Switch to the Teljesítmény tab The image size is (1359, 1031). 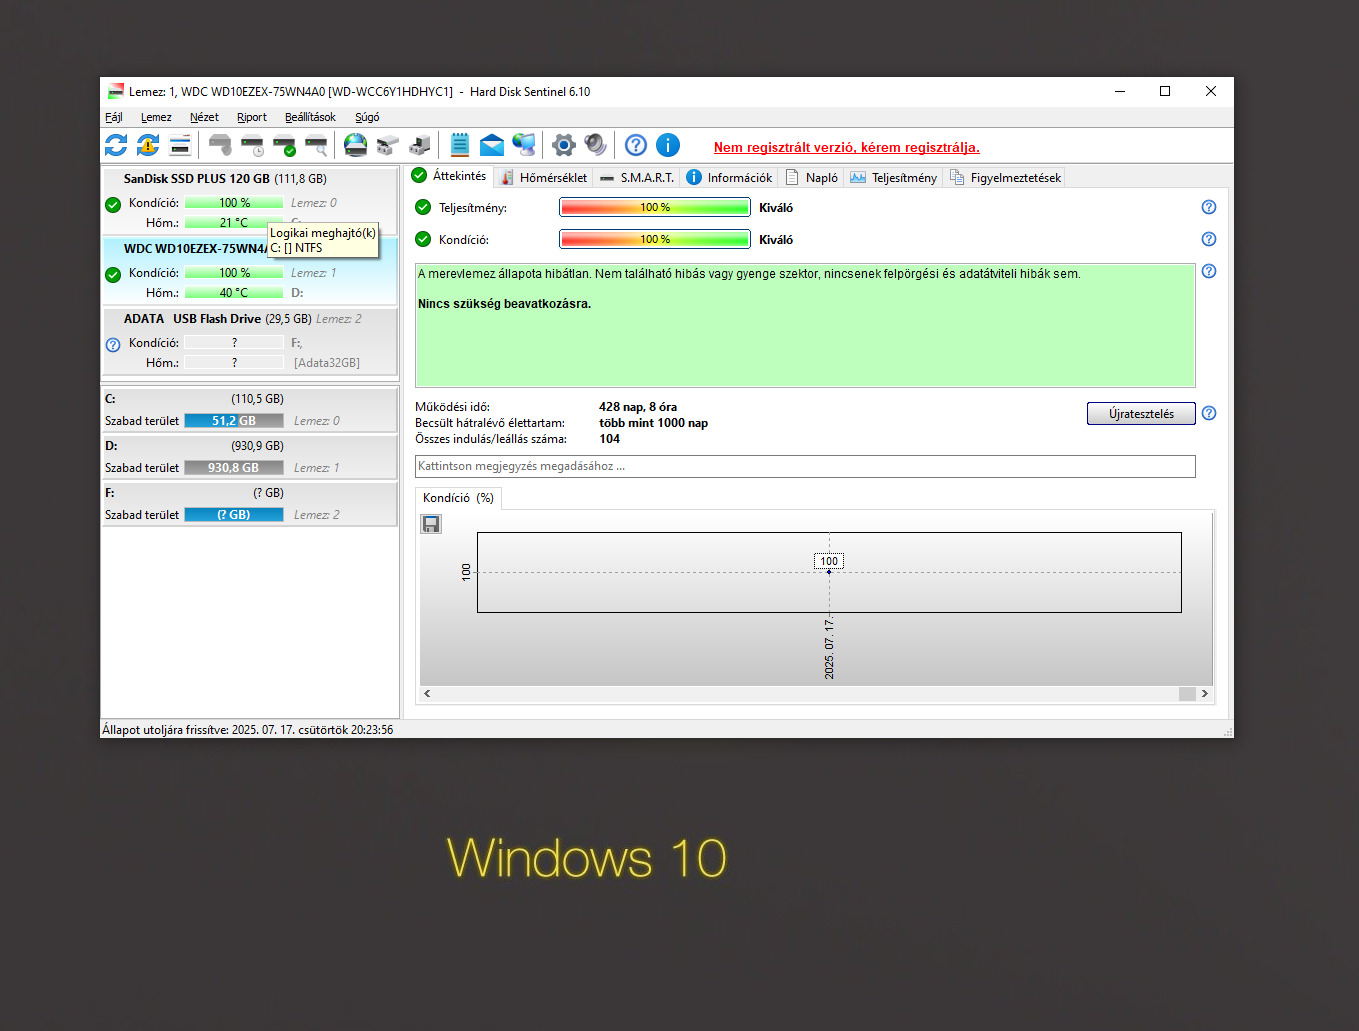coord(894,177)
